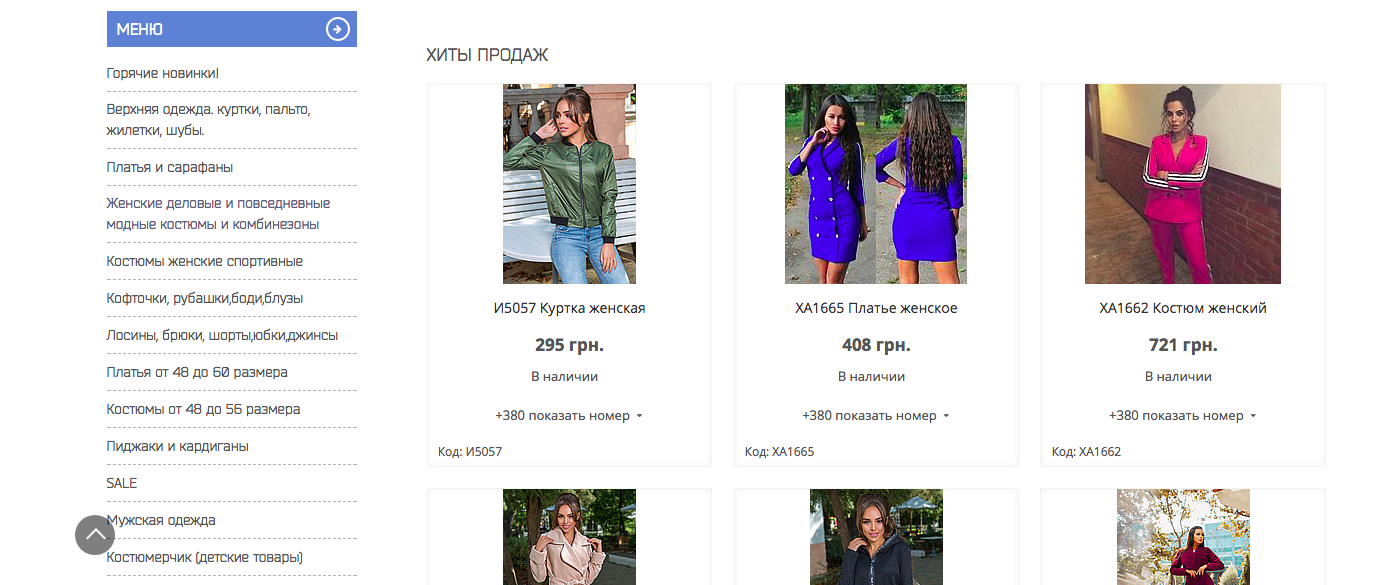
Task: Open Верхняя одежда куртки, пальто category
Action: click(x=208, y=119)
